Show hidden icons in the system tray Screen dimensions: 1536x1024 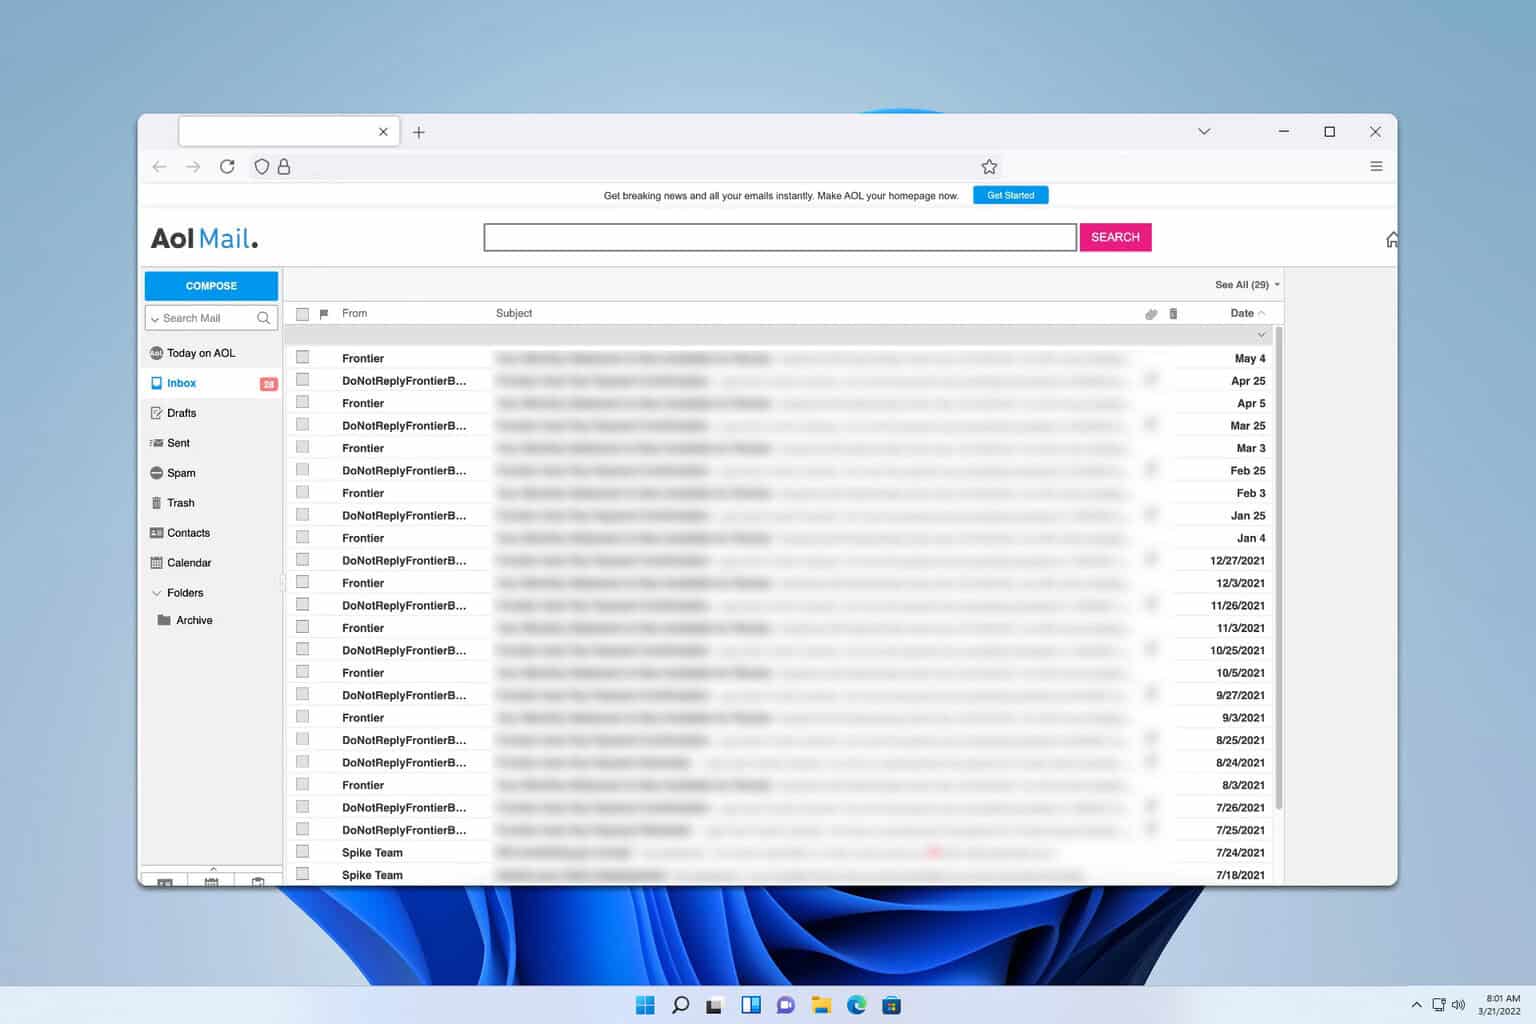1416,1005
